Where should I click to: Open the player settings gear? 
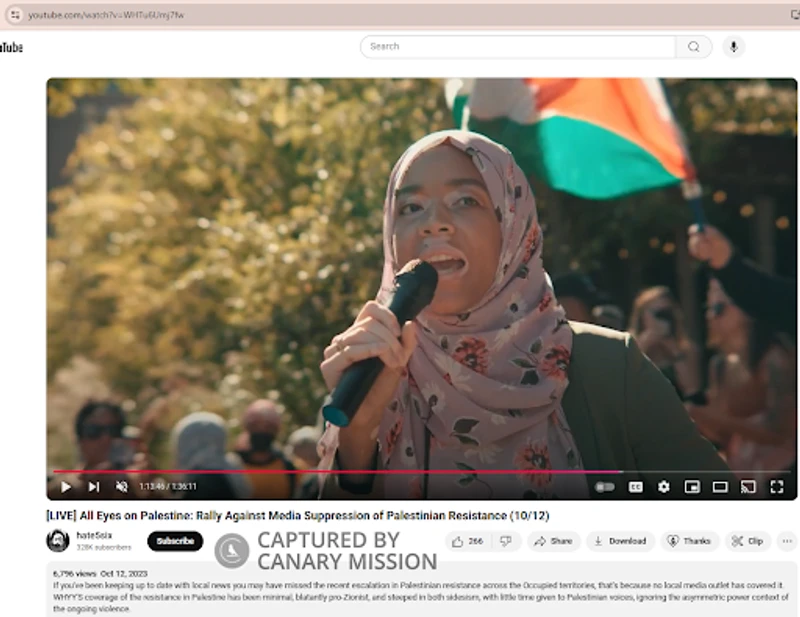(664, 487)
